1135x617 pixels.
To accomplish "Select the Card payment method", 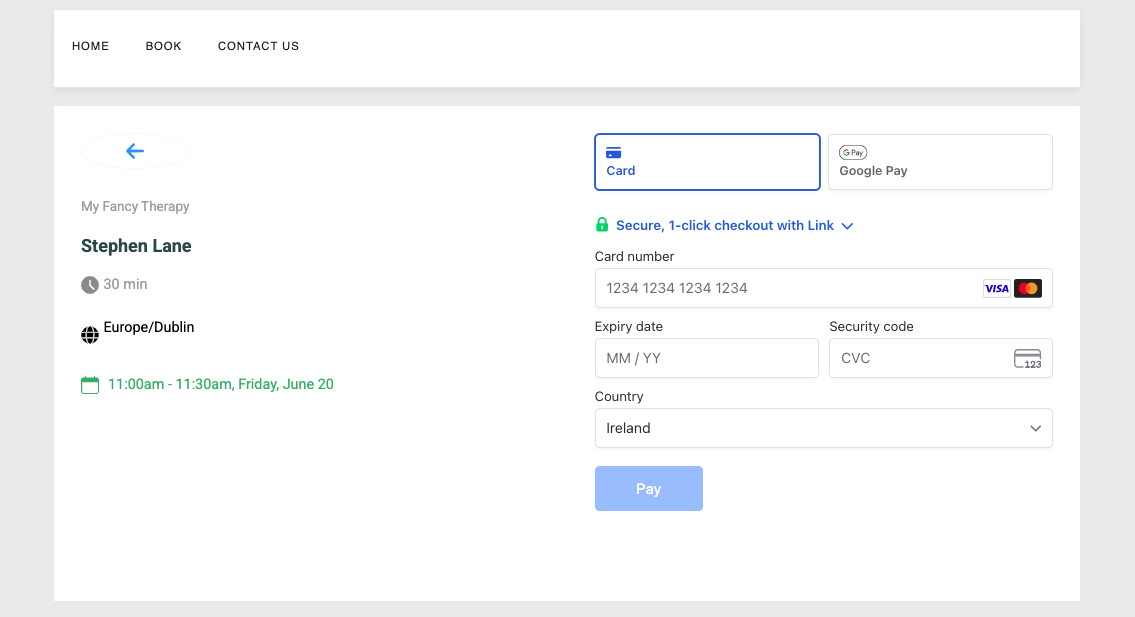I will pos(707,161).
